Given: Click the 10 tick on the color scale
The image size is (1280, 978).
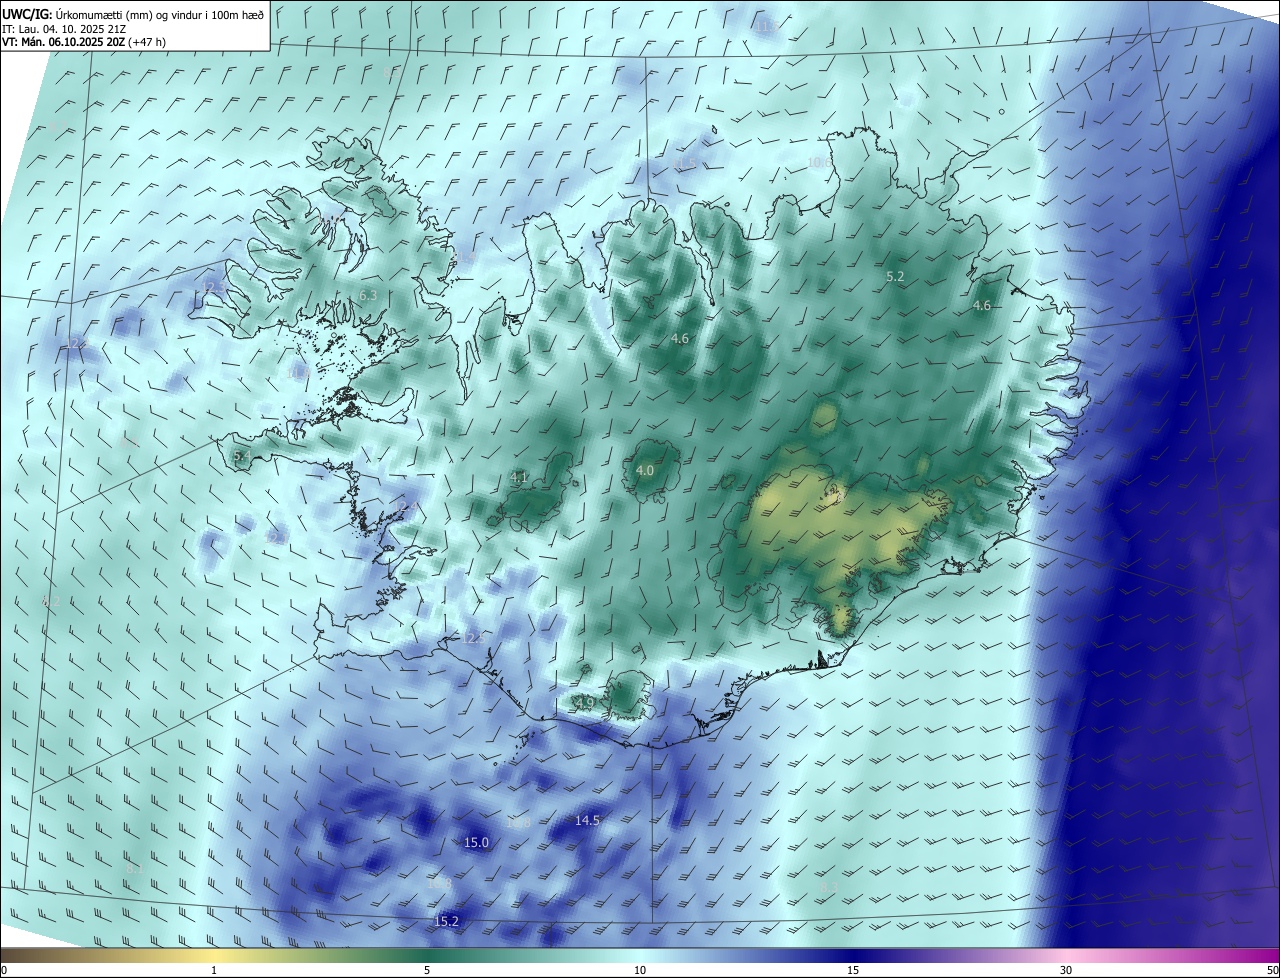Looking at the screenshot, I should click(x=640, y=970).
